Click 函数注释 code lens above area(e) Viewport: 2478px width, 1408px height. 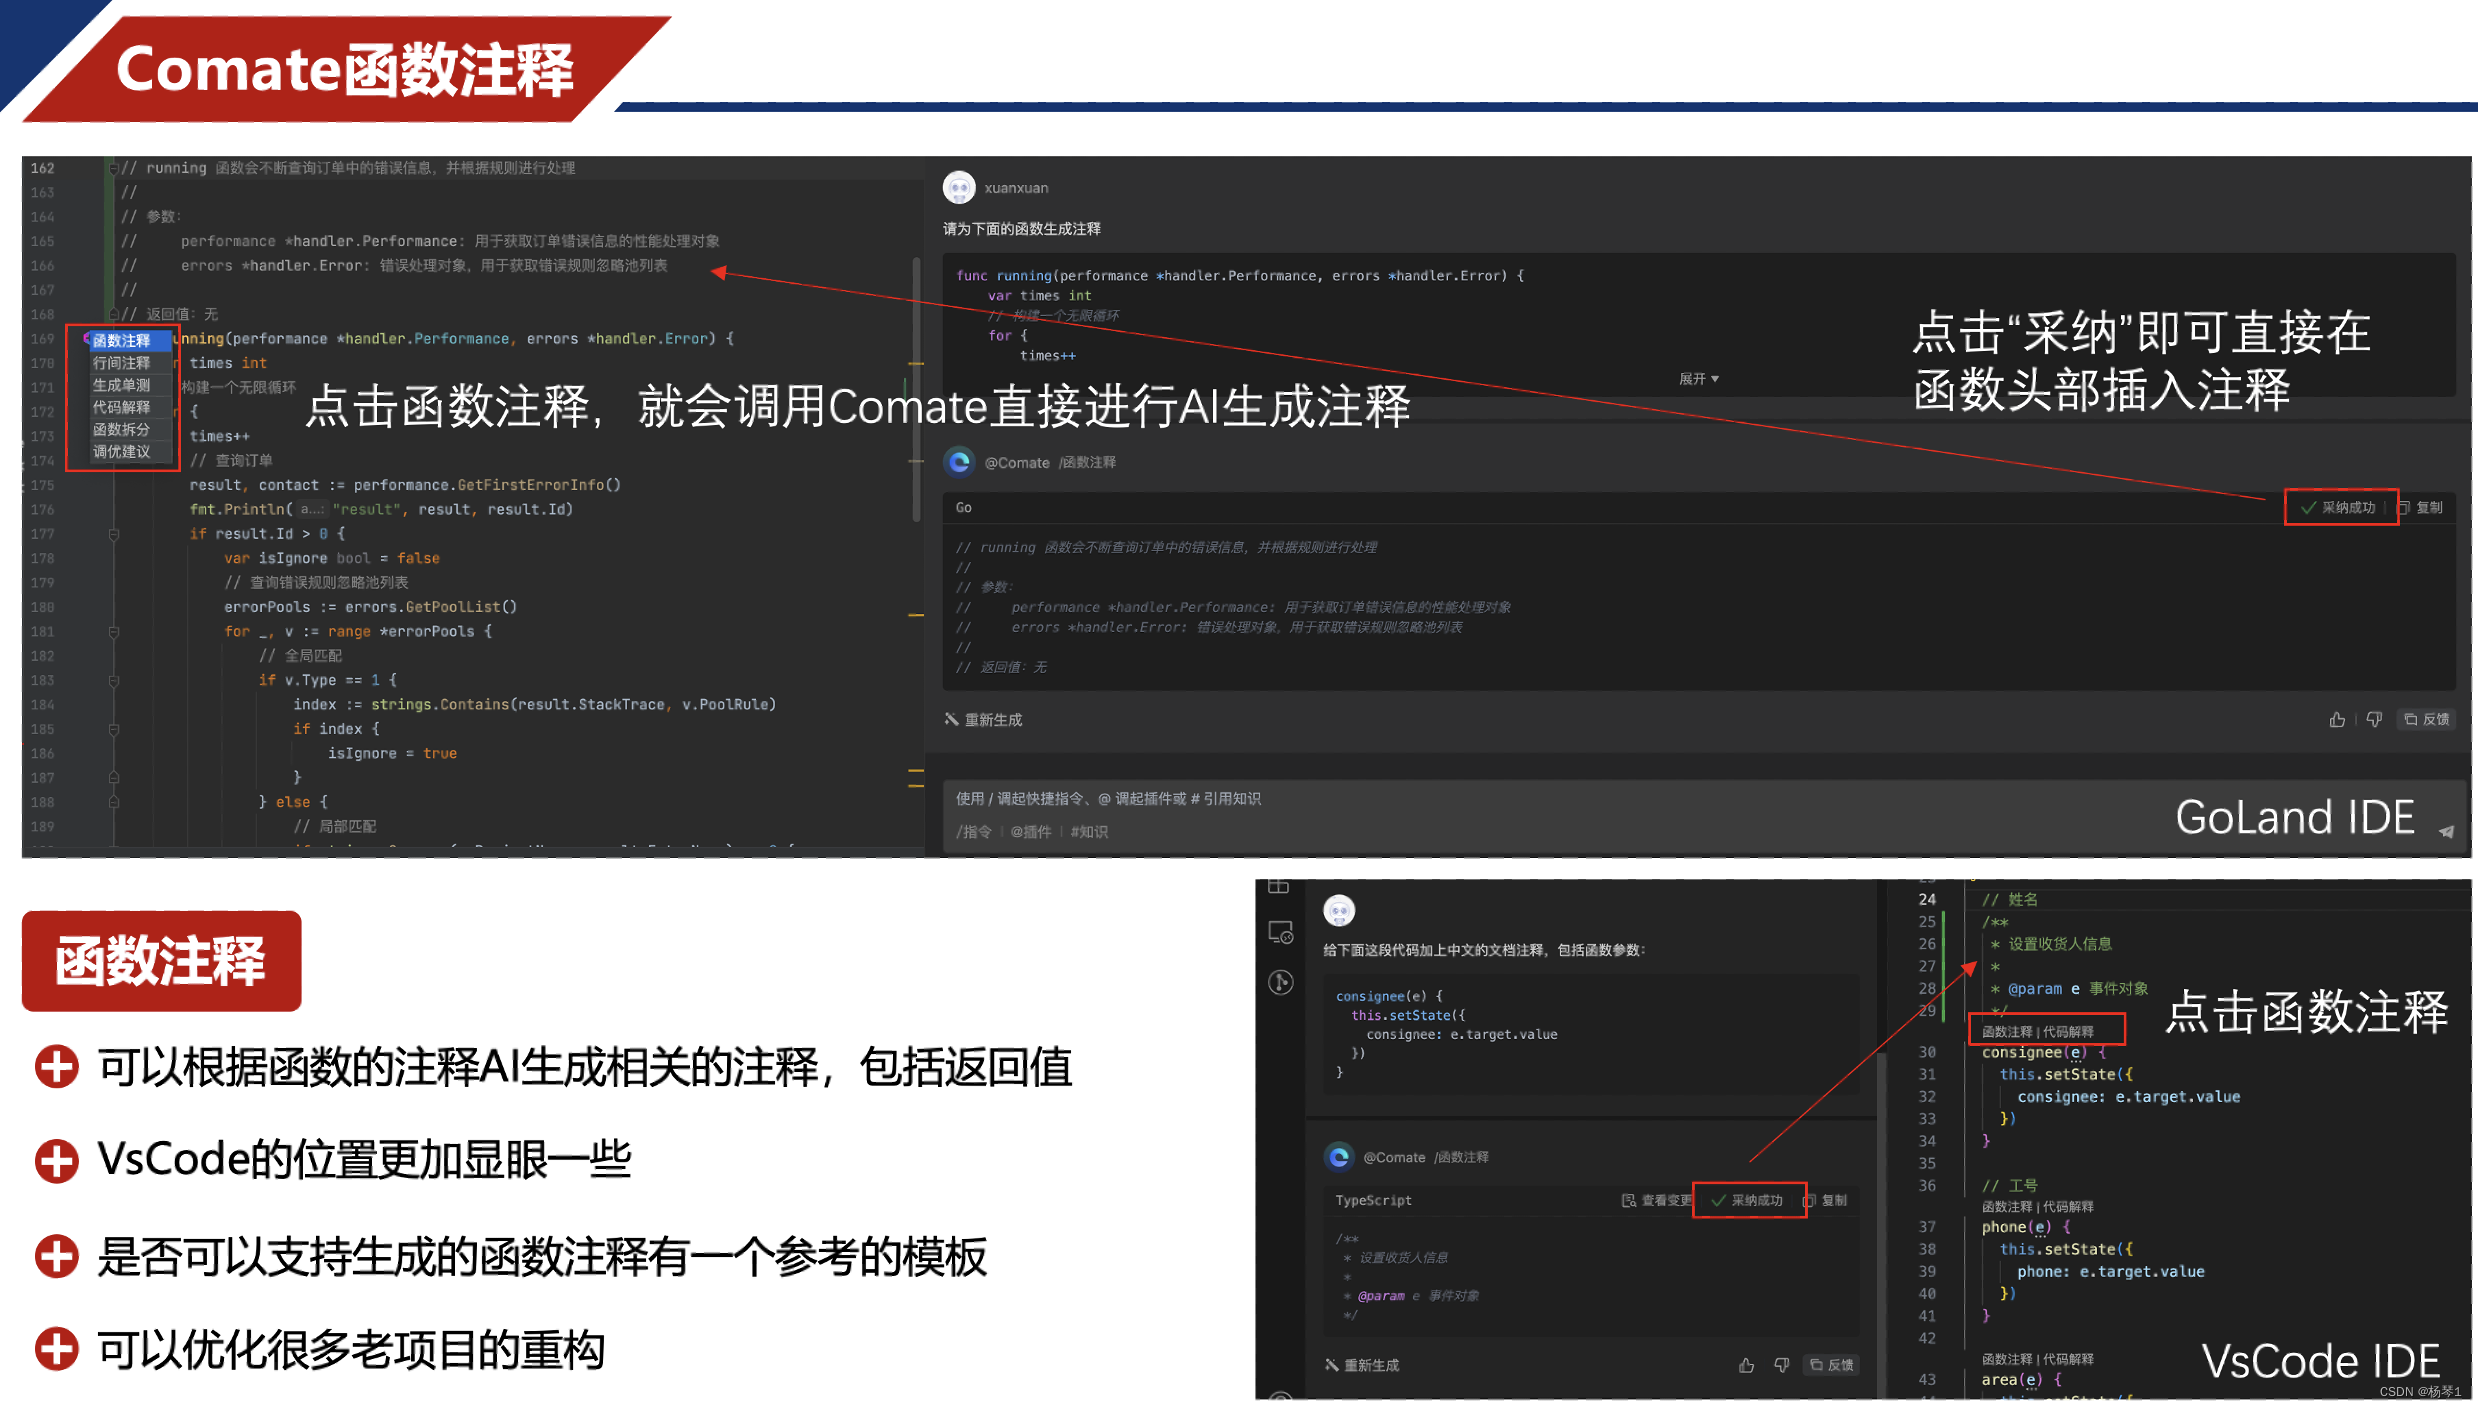(x=2007, y=1359)
